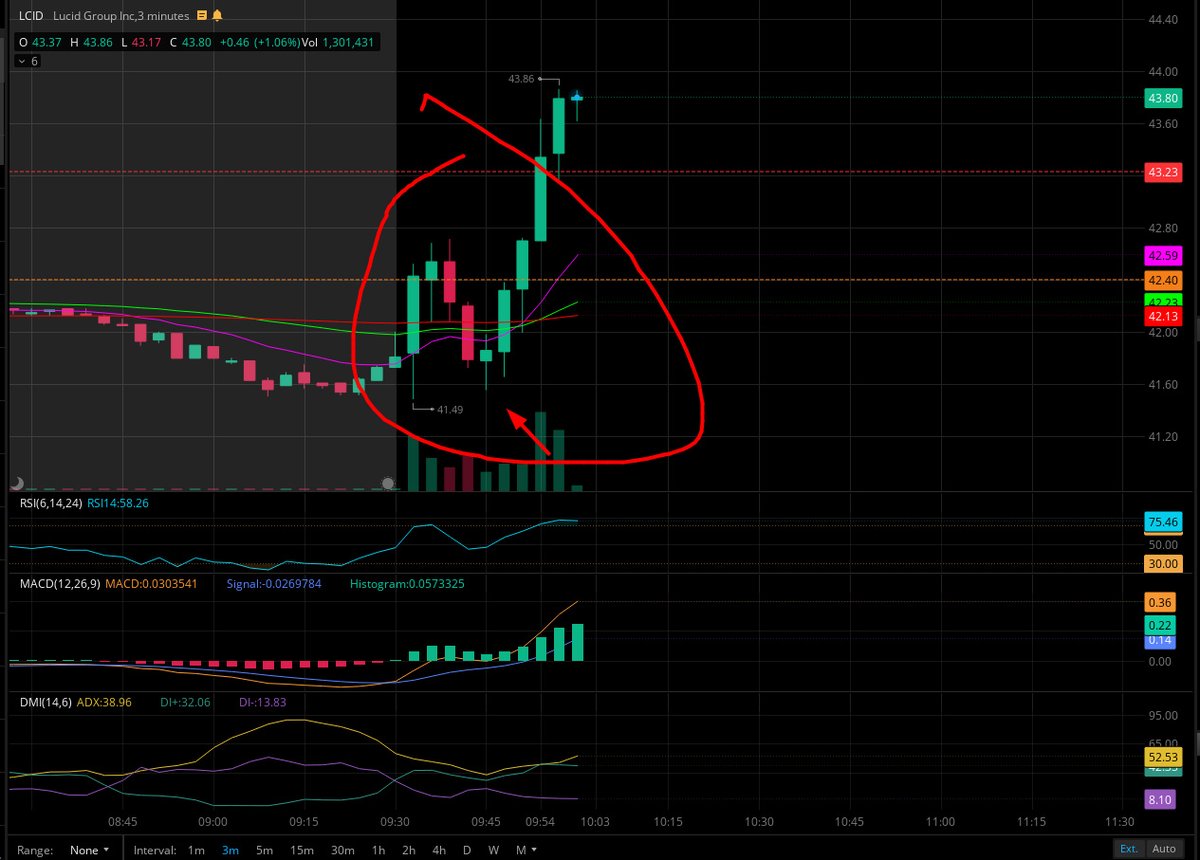Click the Lucid Group Inc, 3 minutes title
This screenshot has width=1200, height=860.
click(x=121, y=16)
